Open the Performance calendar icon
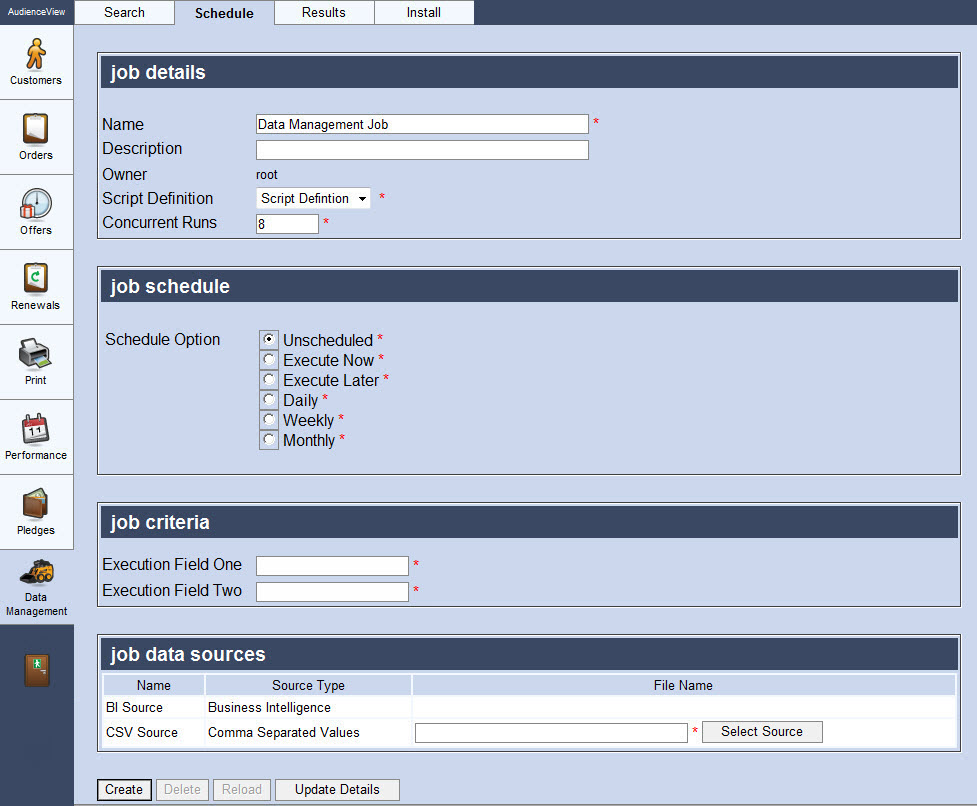The image size is (977, 806). tap(36, 429)
